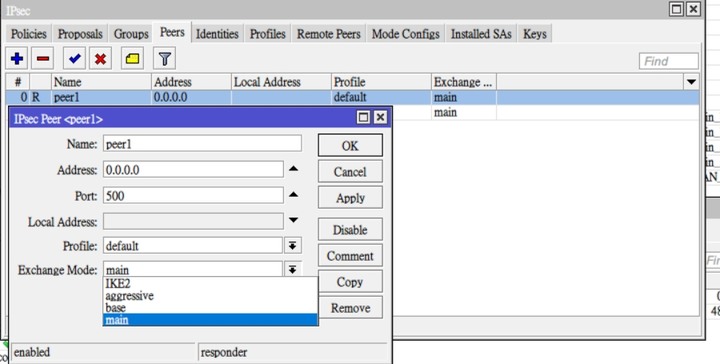Viewport: 720px width, 364px height.
Task: Select the Peers tab
Action: [x=172, y=32]
